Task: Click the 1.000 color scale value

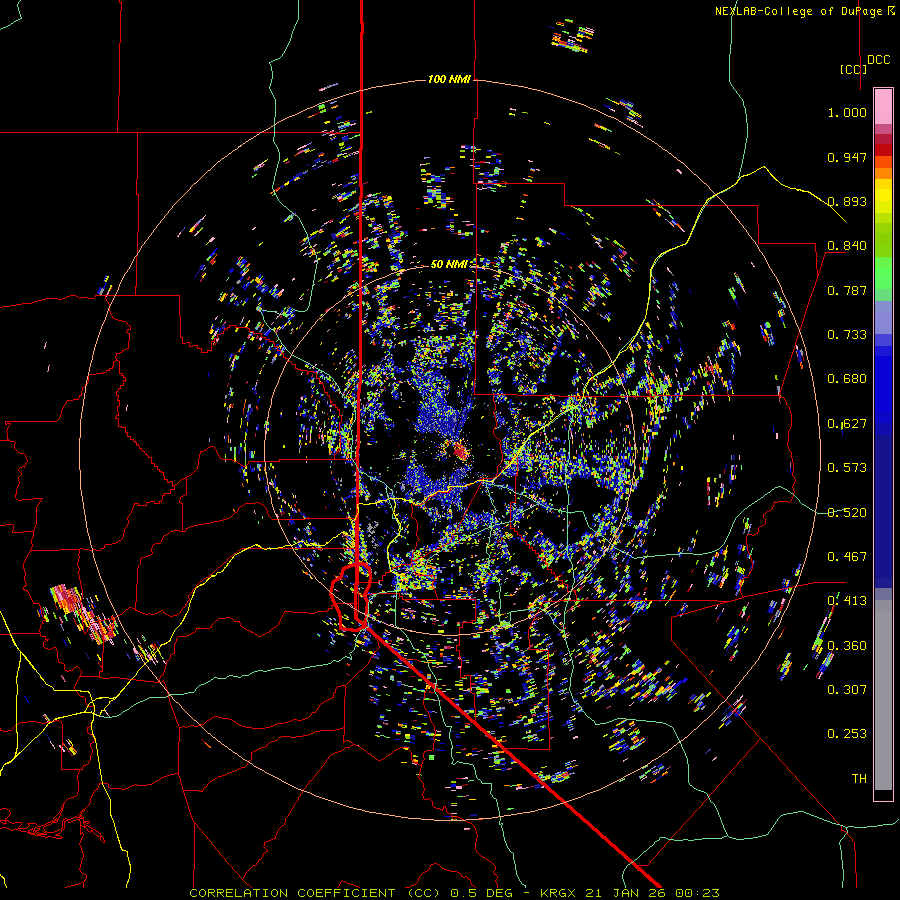Action: [x=847, y=112]
